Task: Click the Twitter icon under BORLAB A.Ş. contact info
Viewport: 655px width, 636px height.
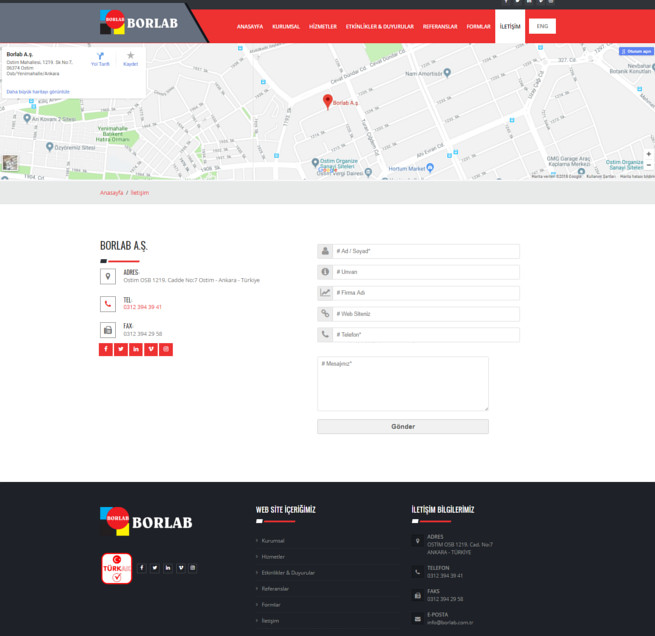Action: [121, 349]
